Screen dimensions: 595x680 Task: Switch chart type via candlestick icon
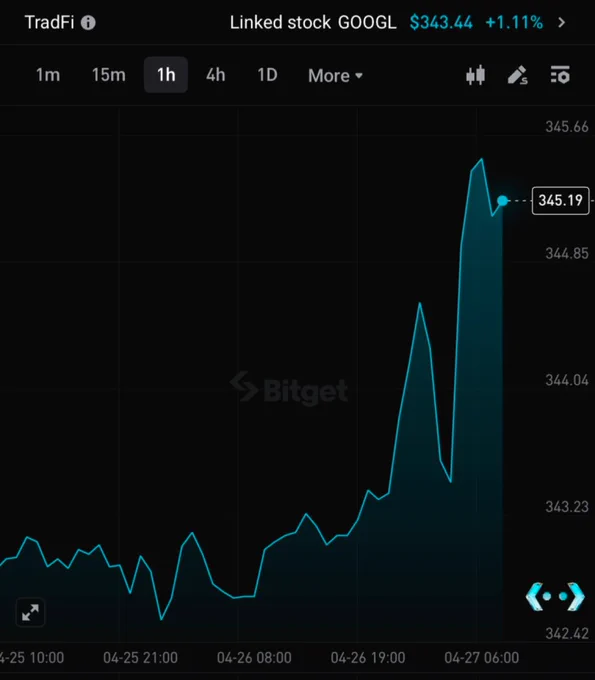pos(475,75)
